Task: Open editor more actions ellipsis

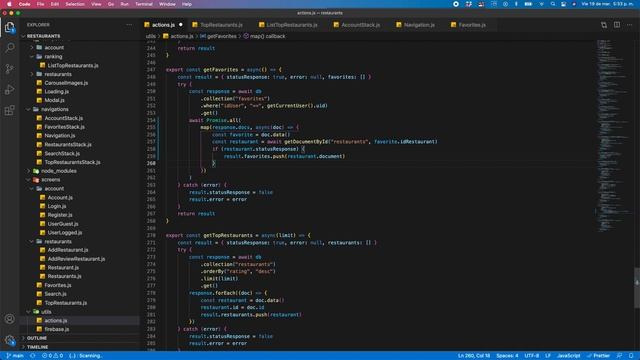Action: point(629,25)
